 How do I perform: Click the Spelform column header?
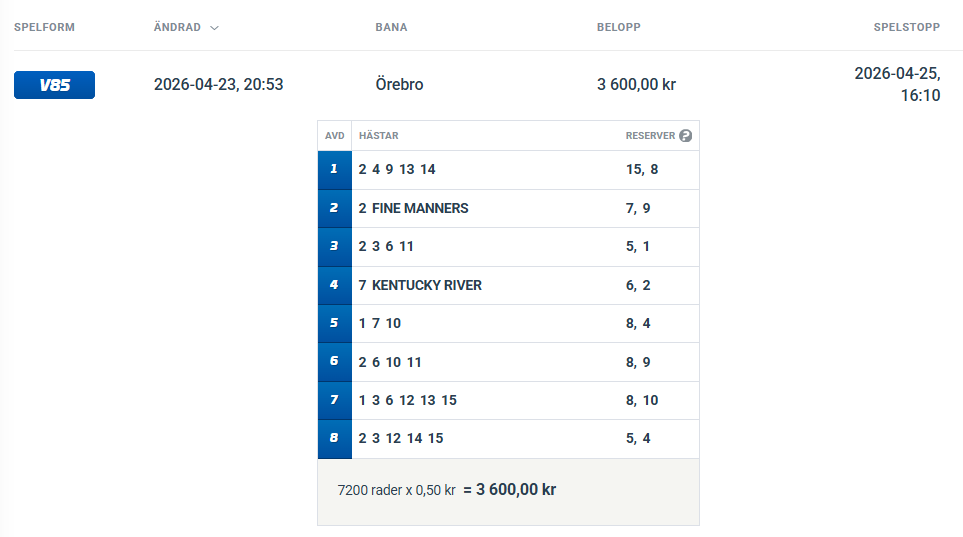[44, 27]
